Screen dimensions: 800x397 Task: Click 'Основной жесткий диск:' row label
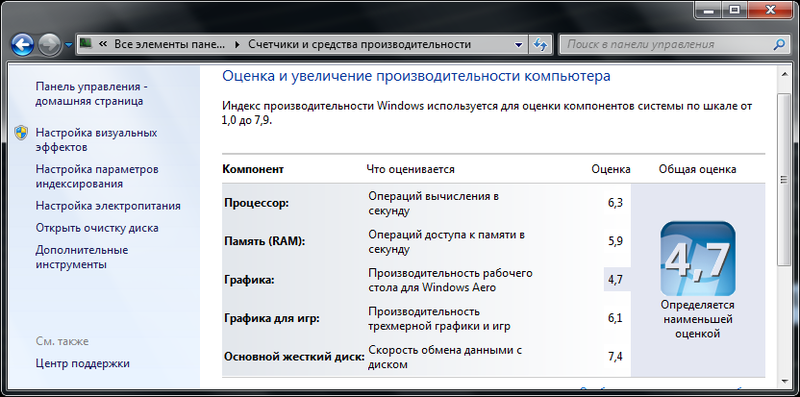(x=294, y=357)
